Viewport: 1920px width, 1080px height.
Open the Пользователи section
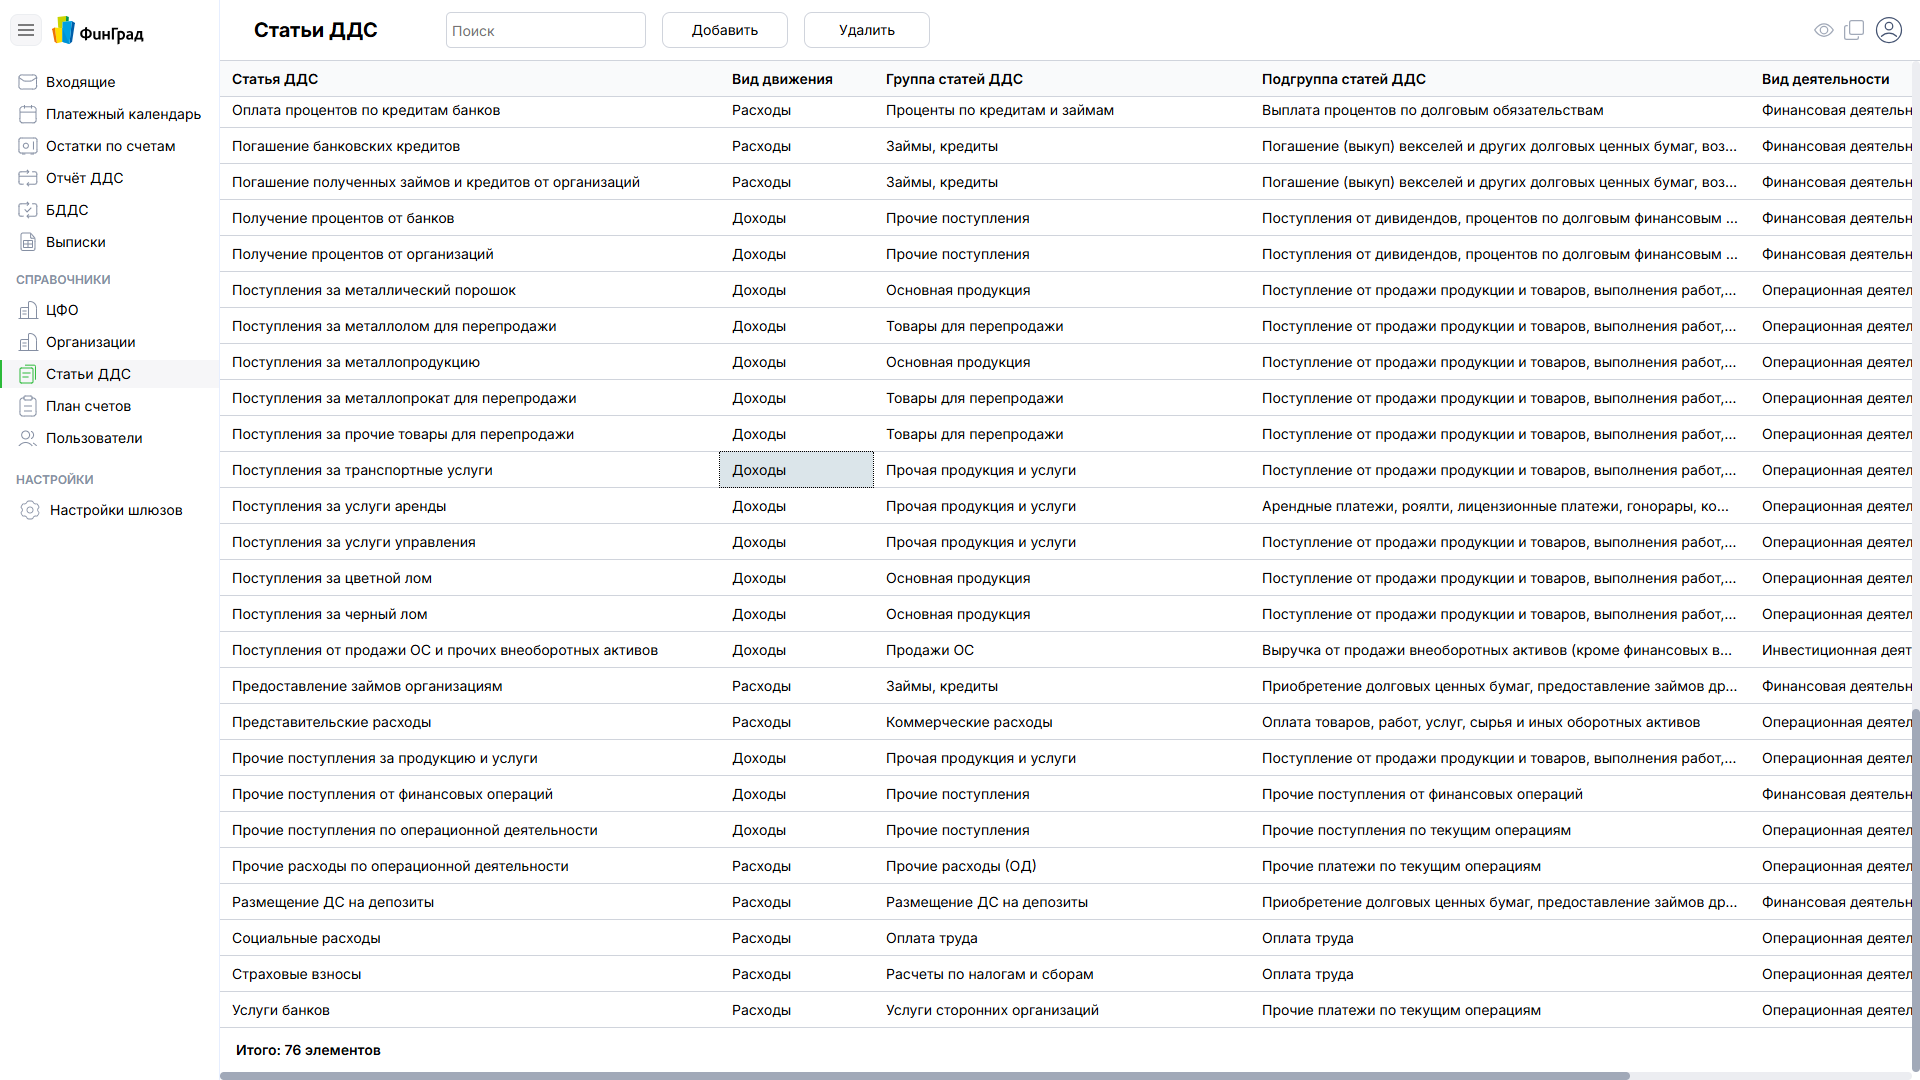[94, 438]
